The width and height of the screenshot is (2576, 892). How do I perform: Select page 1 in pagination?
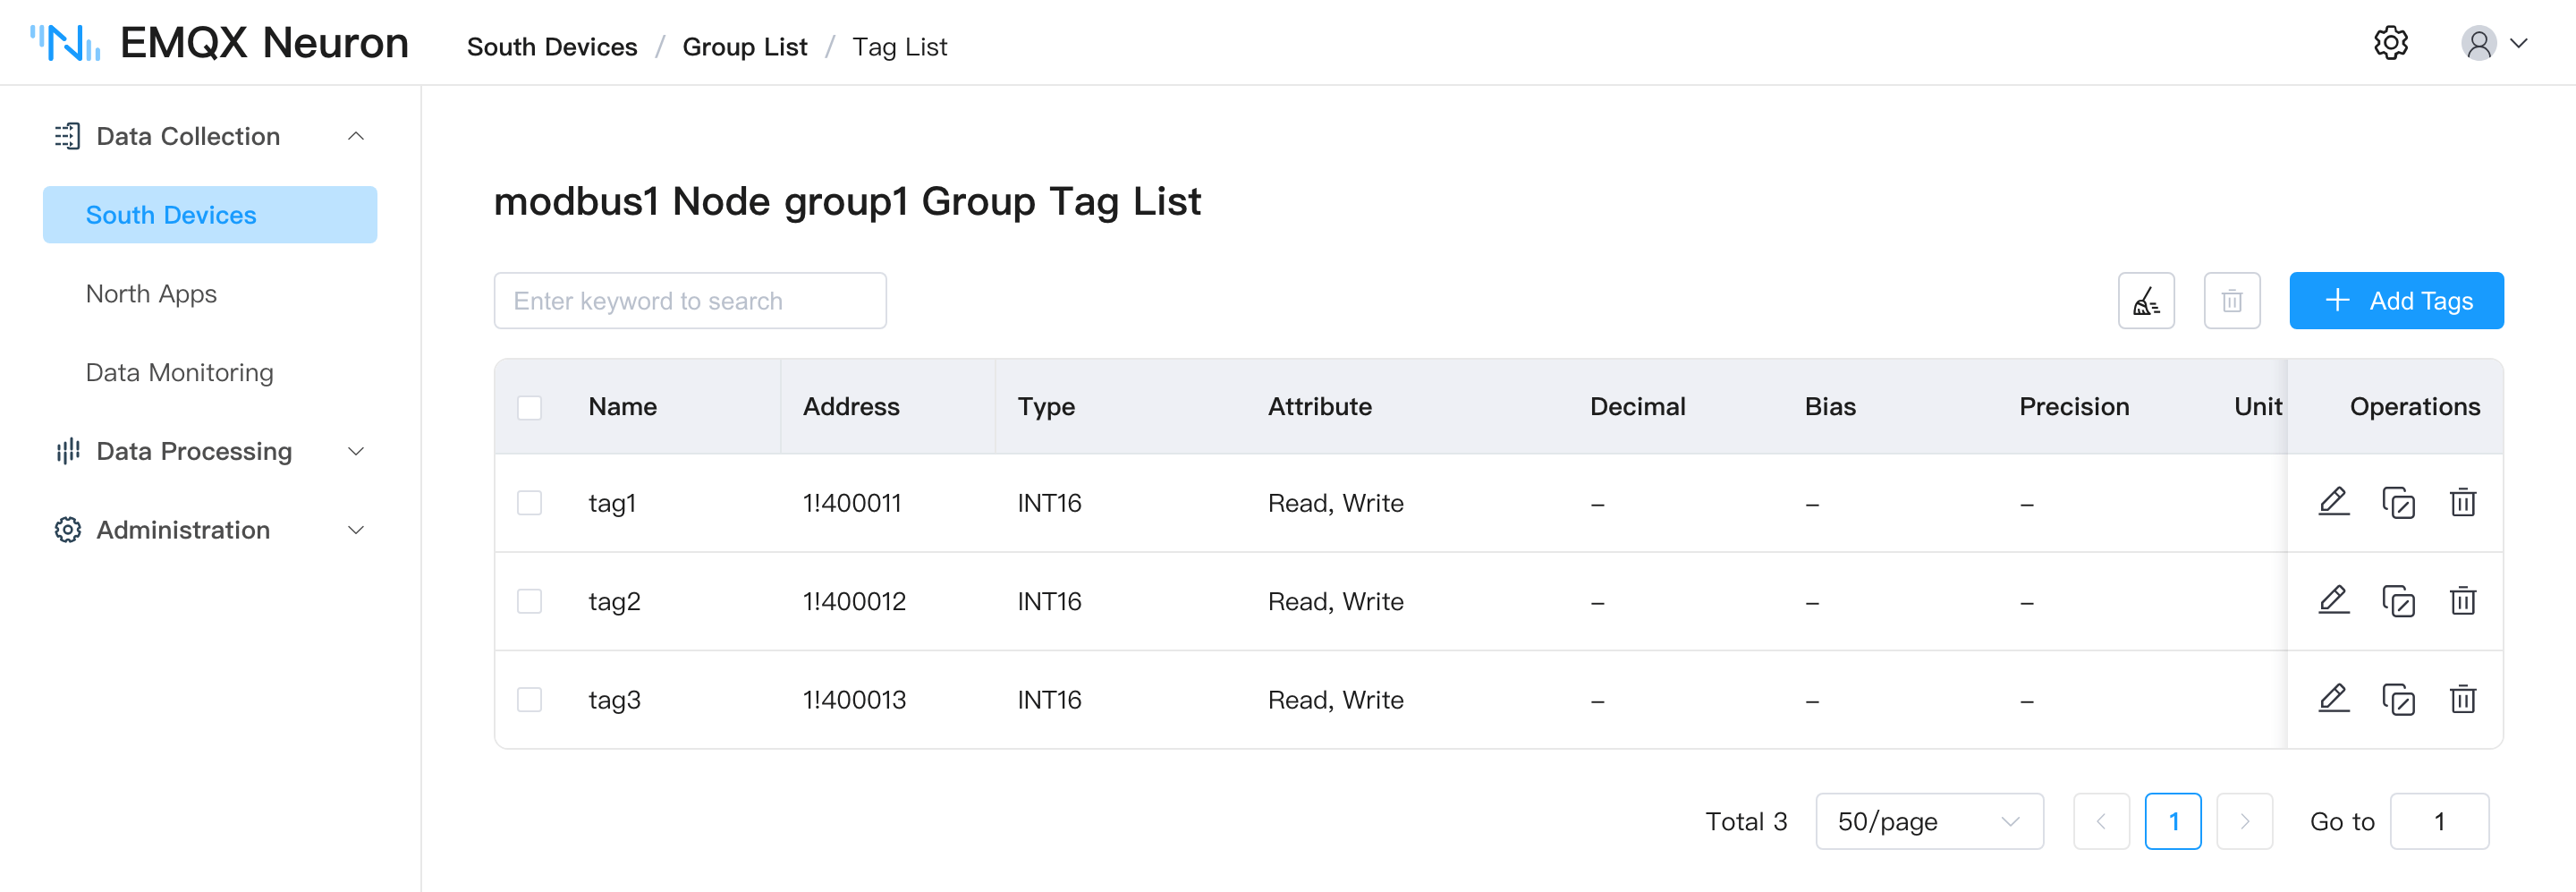pos(2173,821)
